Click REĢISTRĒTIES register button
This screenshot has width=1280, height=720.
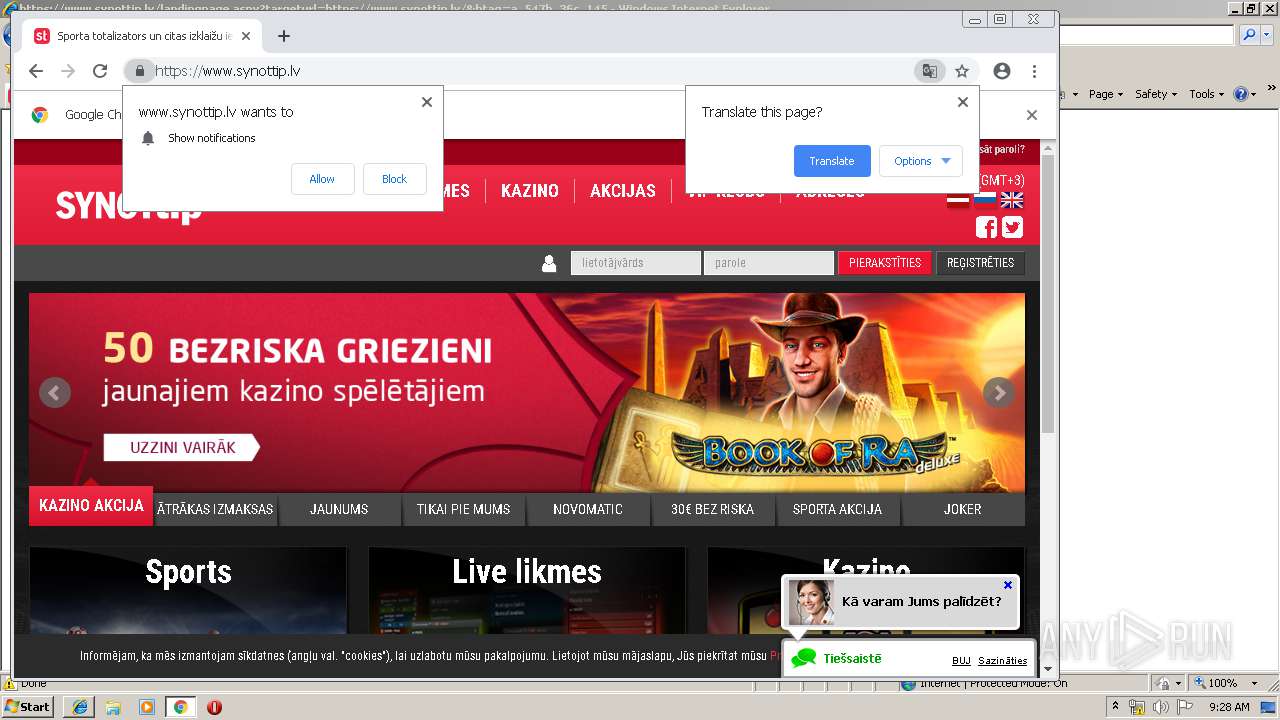(x=980, y=263)
